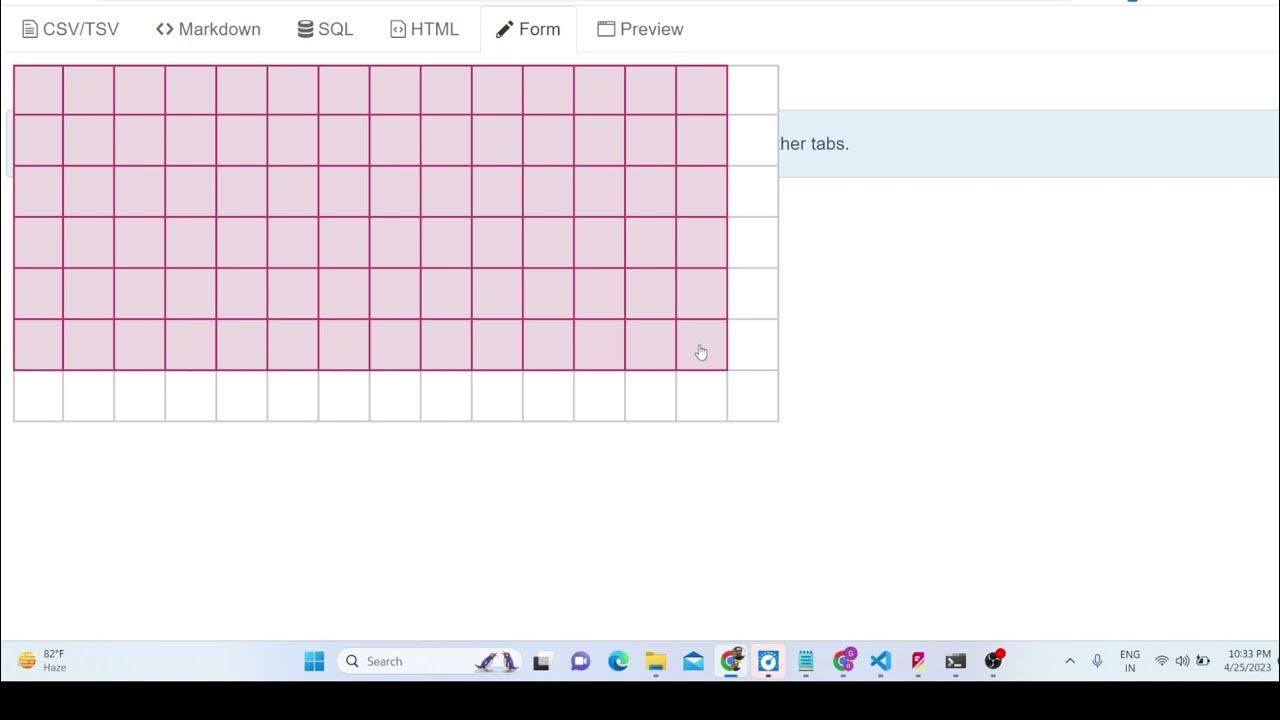This screenshot has height=720, width=1280.
Task: Open the clock and date panel
Action: tap(1247, 661)
